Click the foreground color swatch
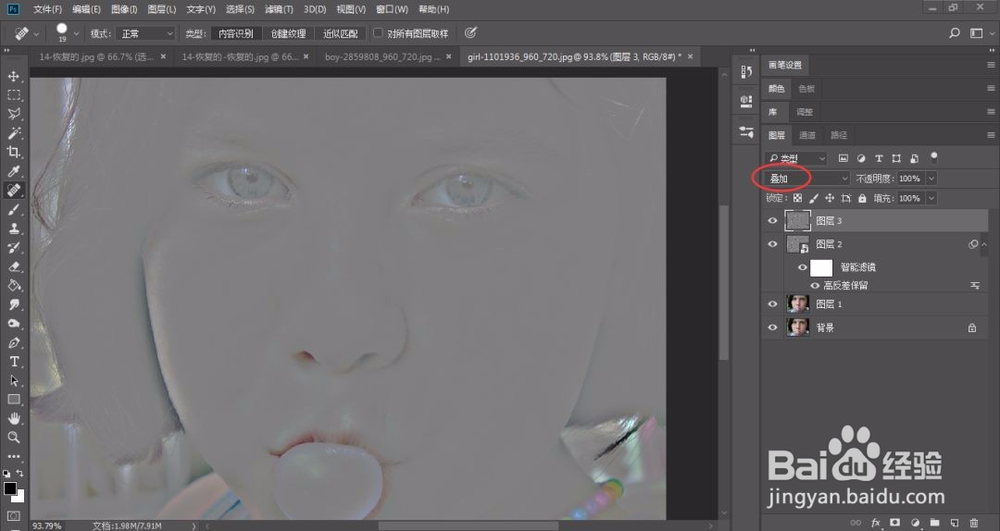 coord(10,489)
